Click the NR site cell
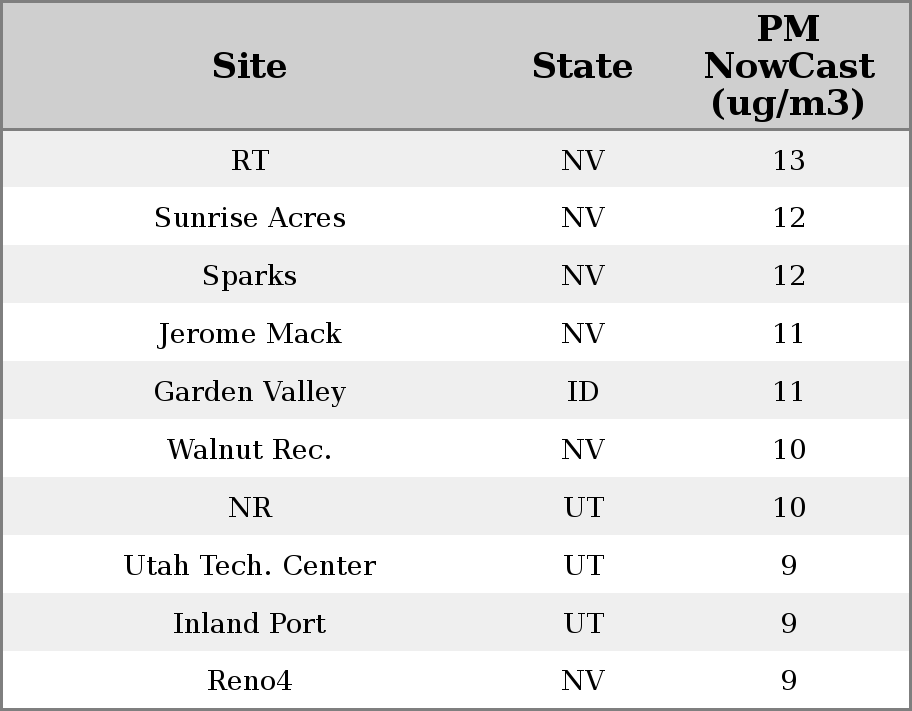Screen dimensions: 912x711 click(x=250, y=508)
